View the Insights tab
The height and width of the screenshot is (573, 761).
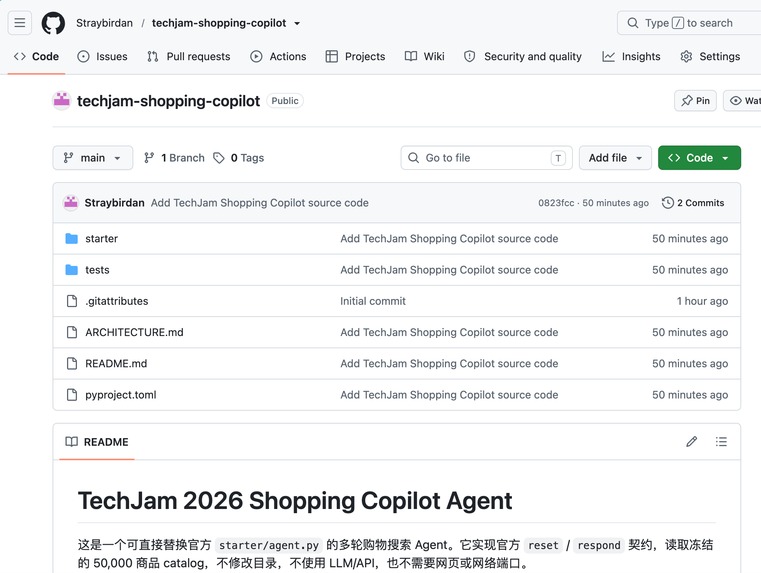pyautogui.click(x=631, y=56)
